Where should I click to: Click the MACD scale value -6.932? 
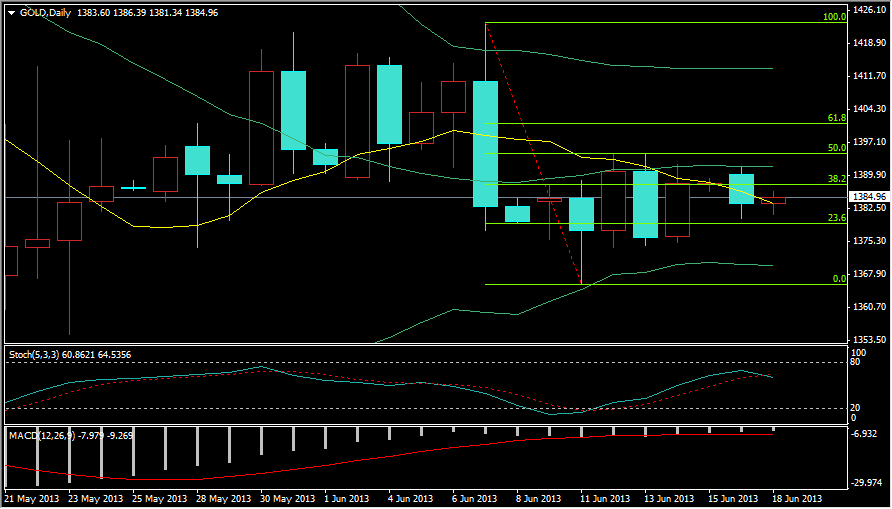point(865,434)
